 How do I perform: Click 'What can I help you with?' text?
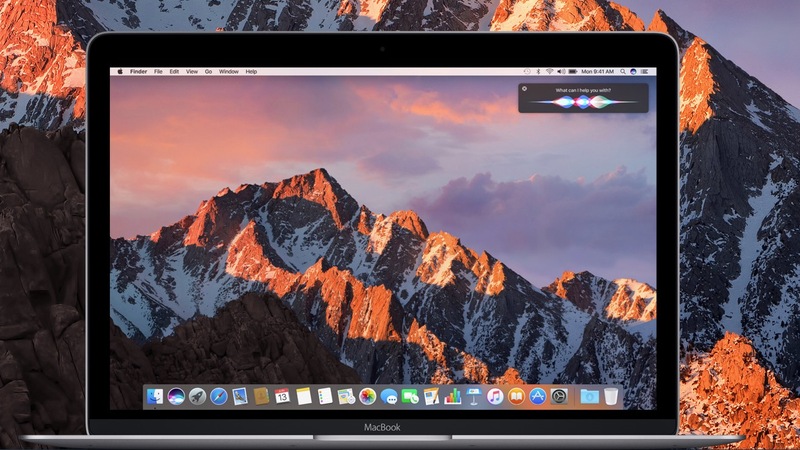pos(583,90)
